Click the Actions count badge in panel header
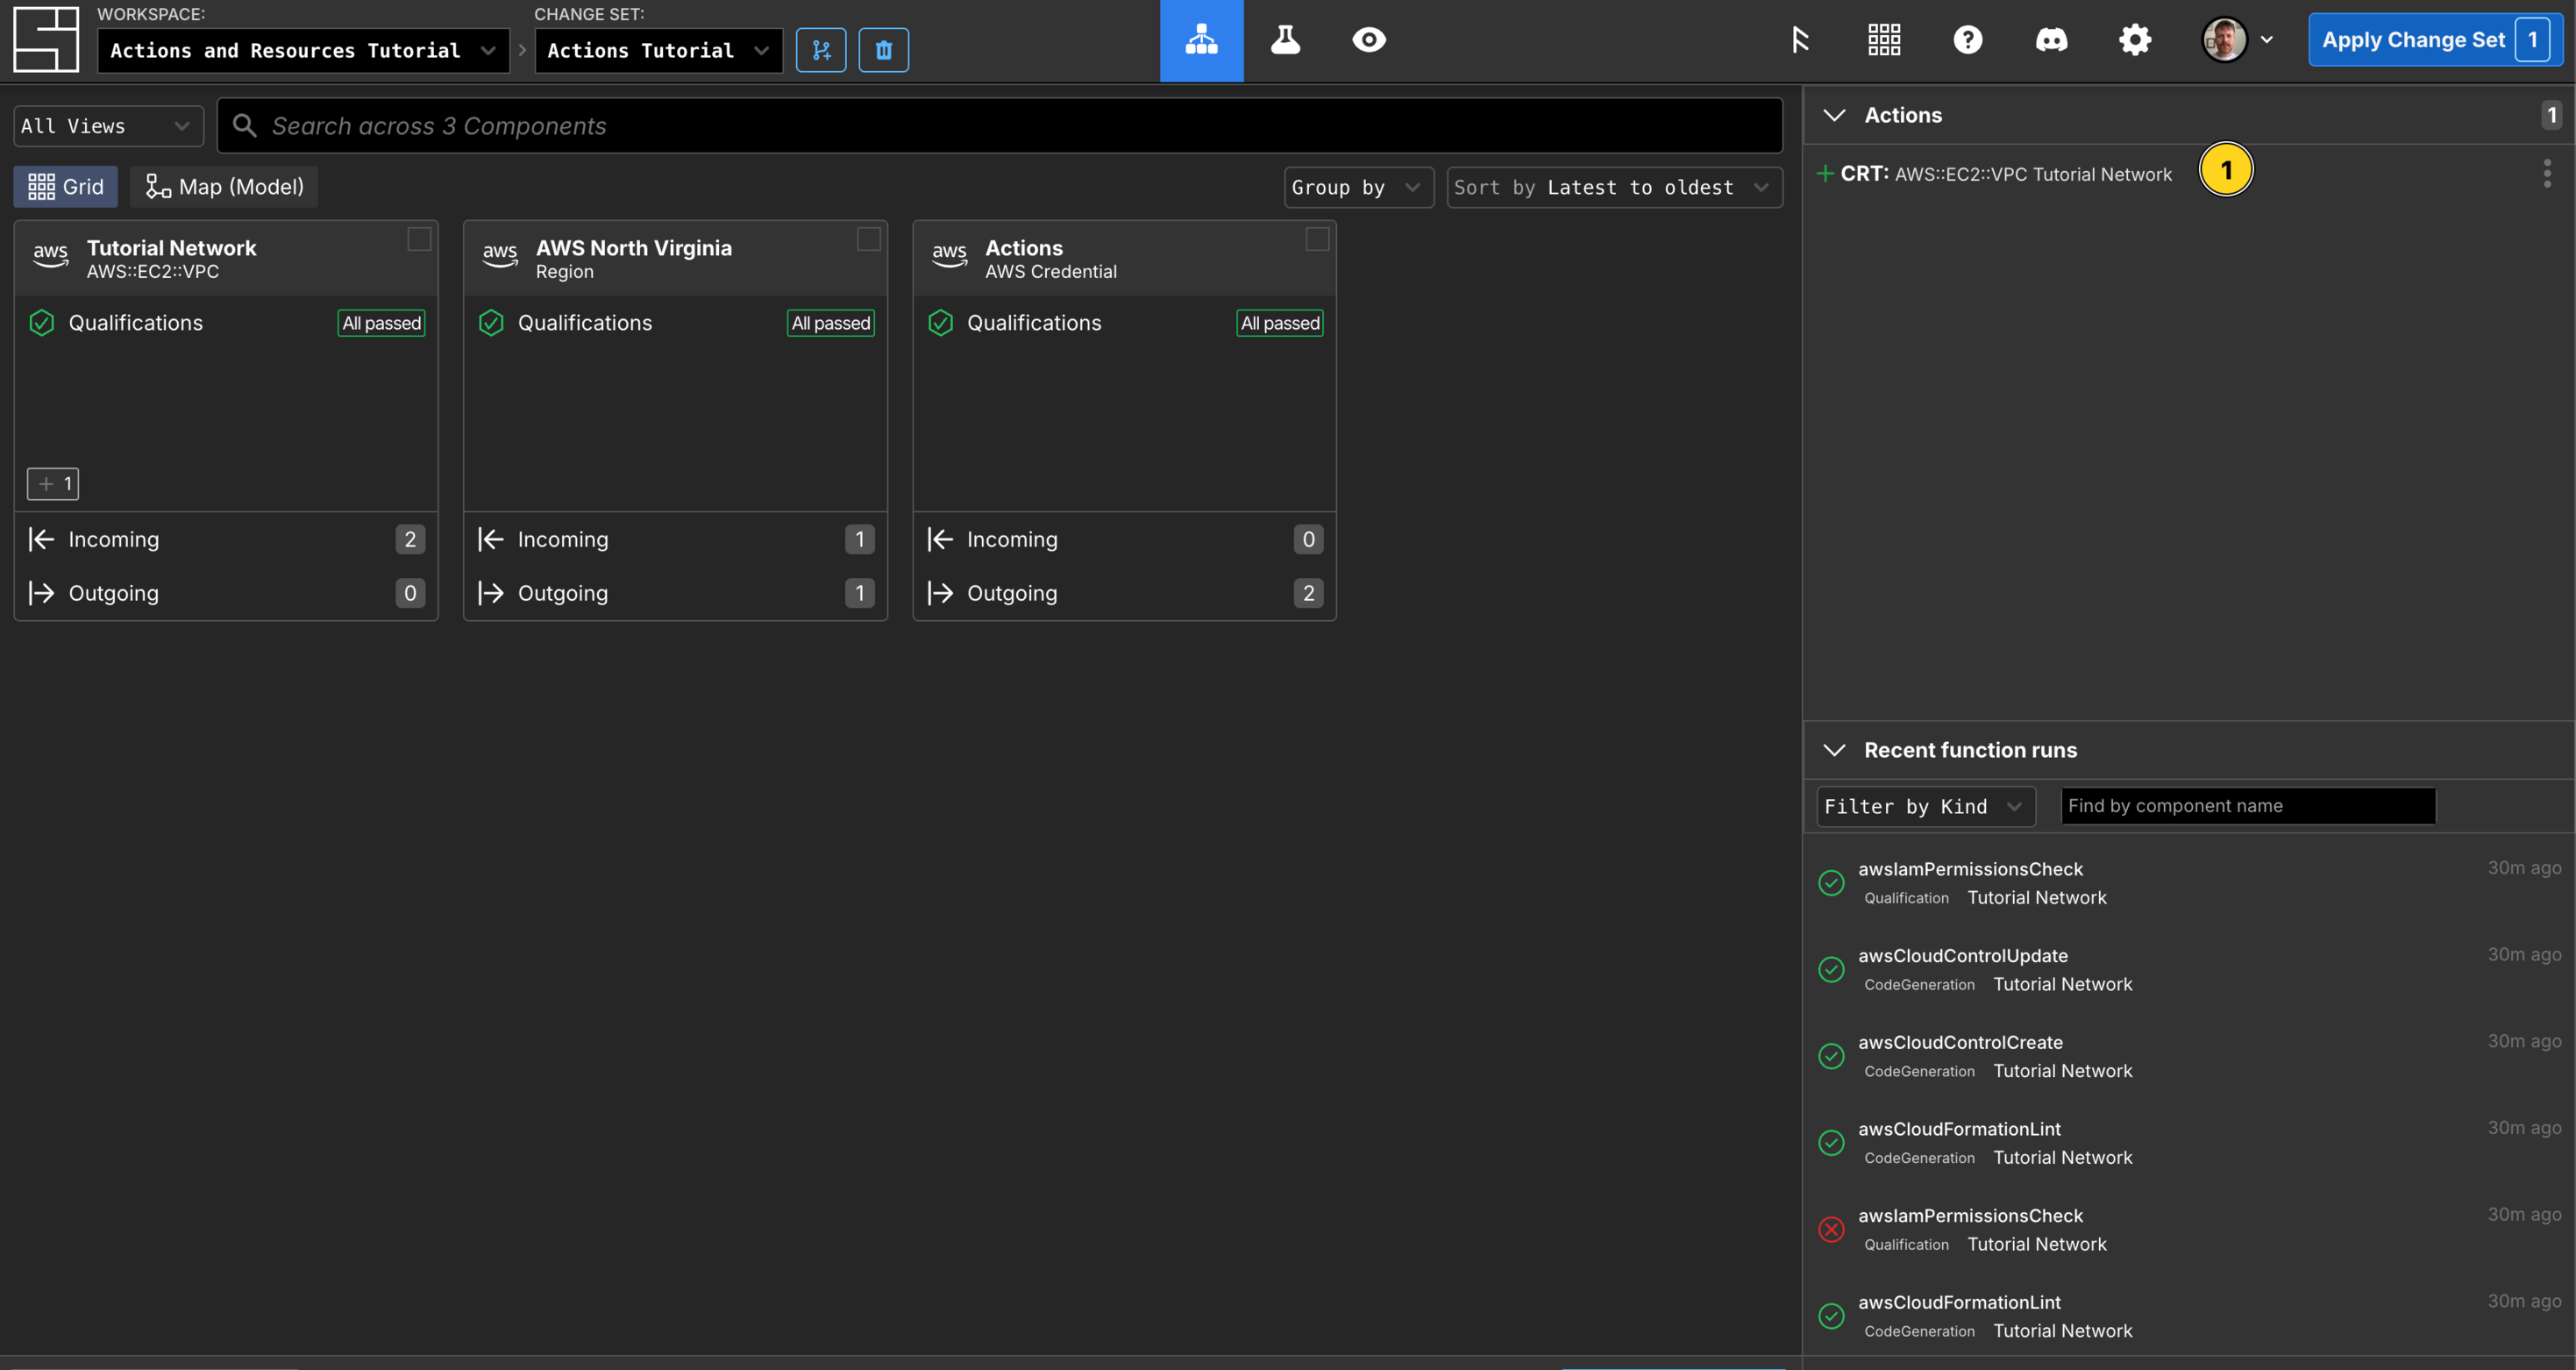 pos(2551,115)
